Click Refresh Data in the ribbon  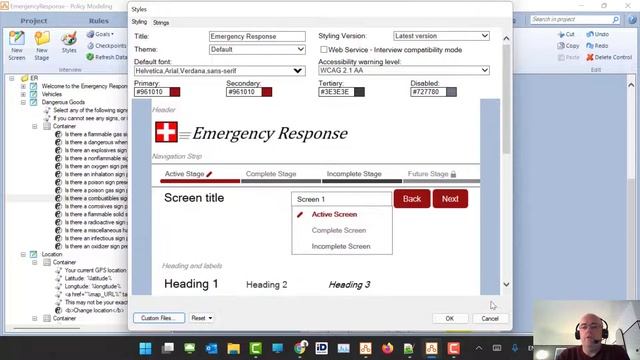(x=107, y=57)
